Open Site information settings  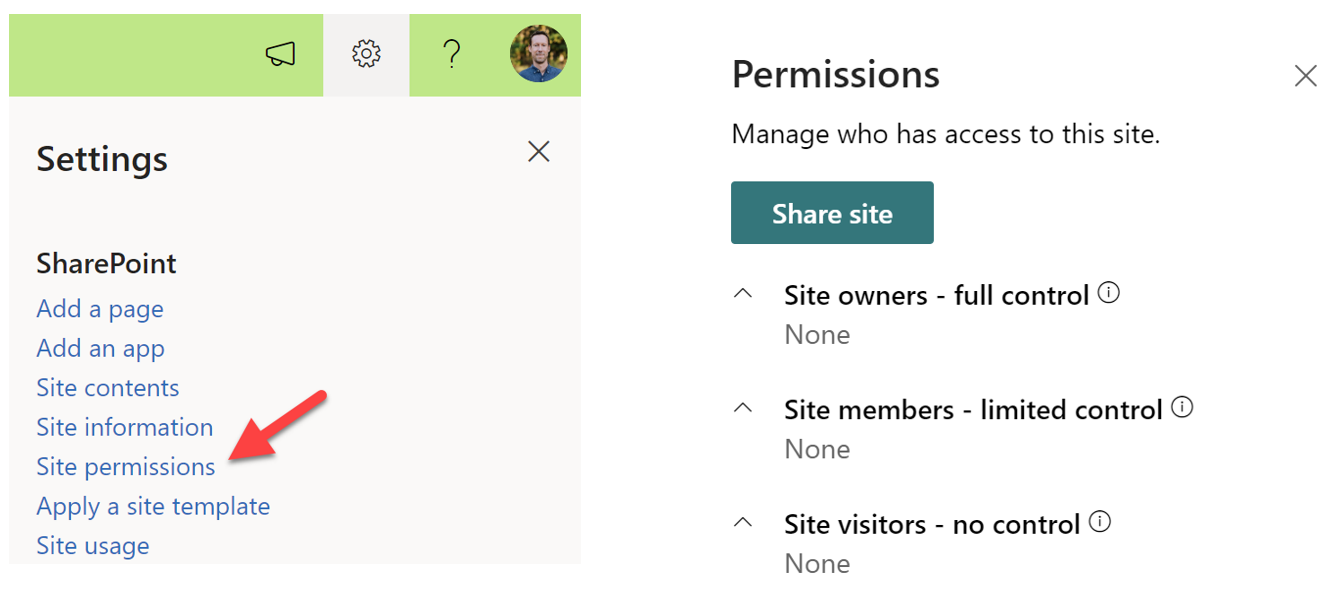coord(124,427)
